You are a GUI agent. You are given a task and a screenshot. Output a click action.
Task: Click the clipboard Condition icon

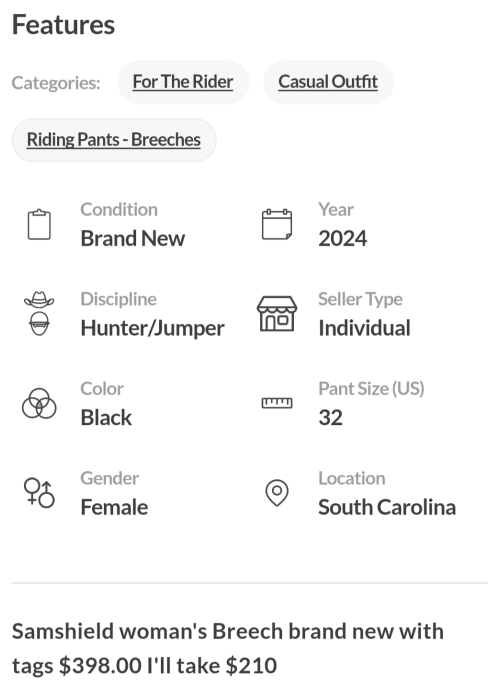coord(39,225)
